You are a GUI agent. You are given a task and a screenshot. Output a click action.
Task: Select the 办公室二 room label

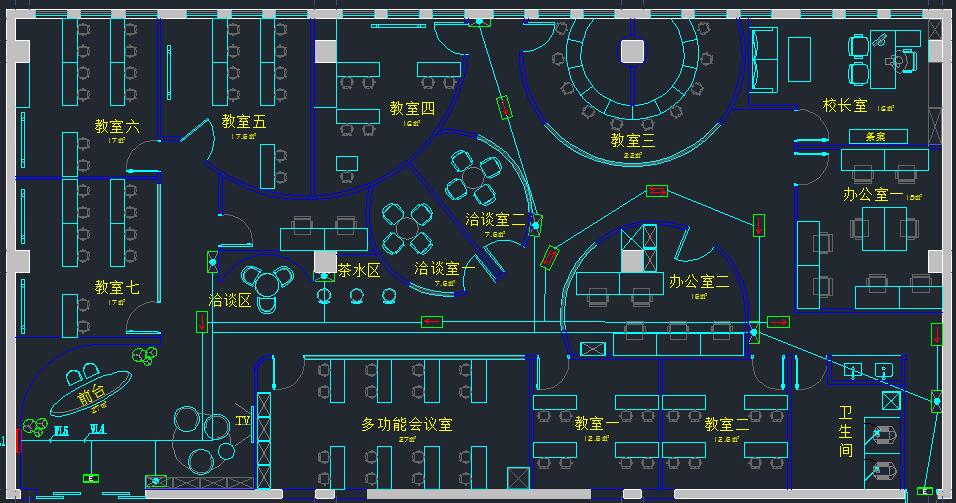tap(699, 281)
